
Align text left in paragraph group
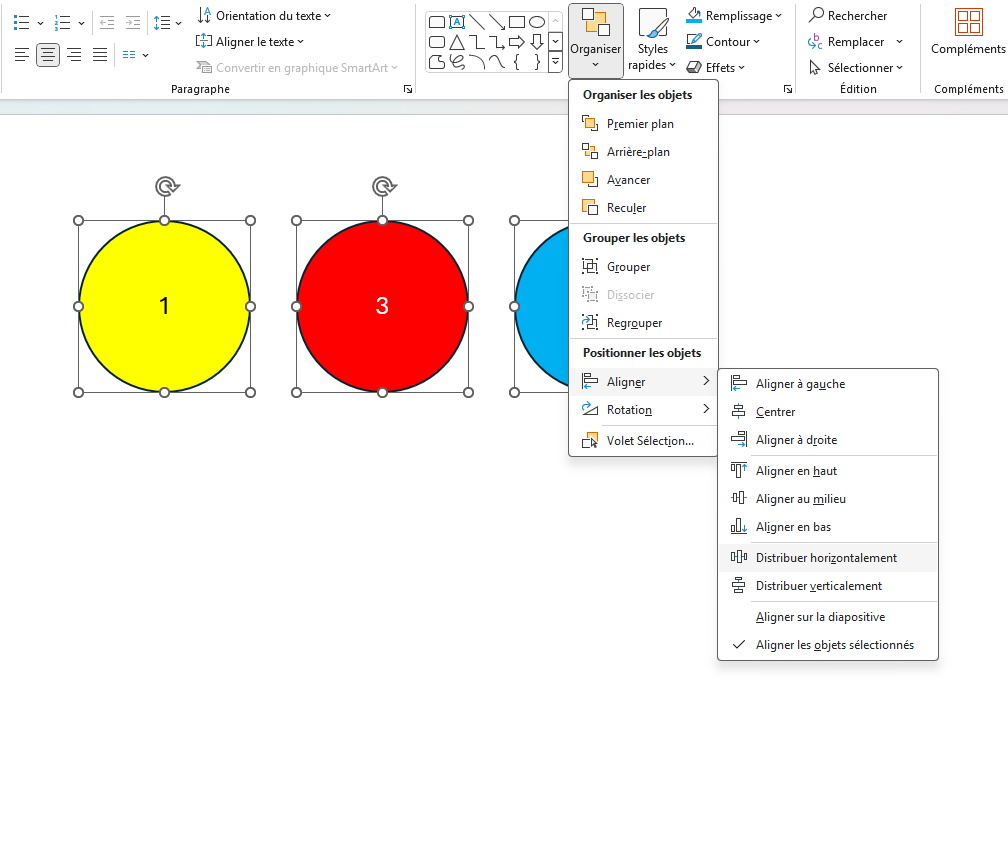tap(22, 55)
